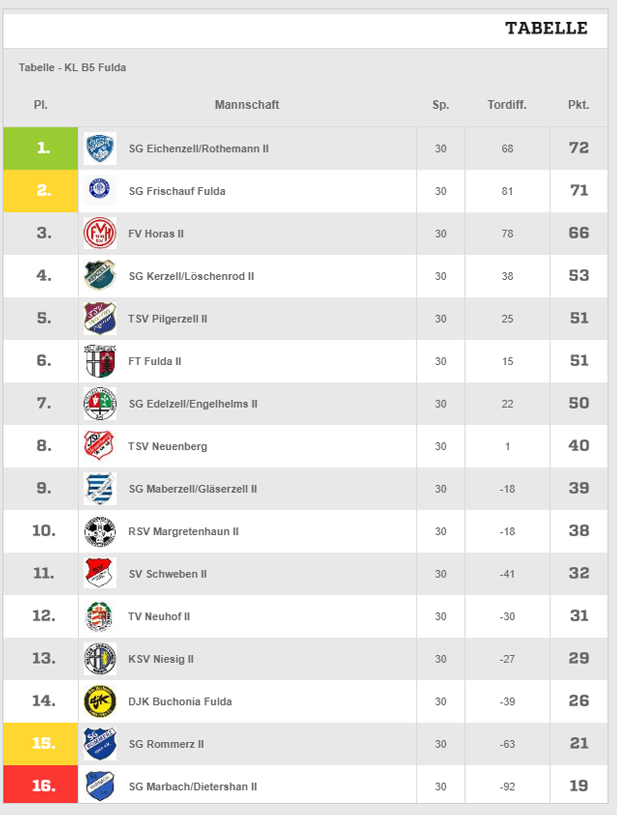Click the SG Eichenzell/Rothemann II club crest
The width and height of the screenshot is (617, 815).
[100, 149]
